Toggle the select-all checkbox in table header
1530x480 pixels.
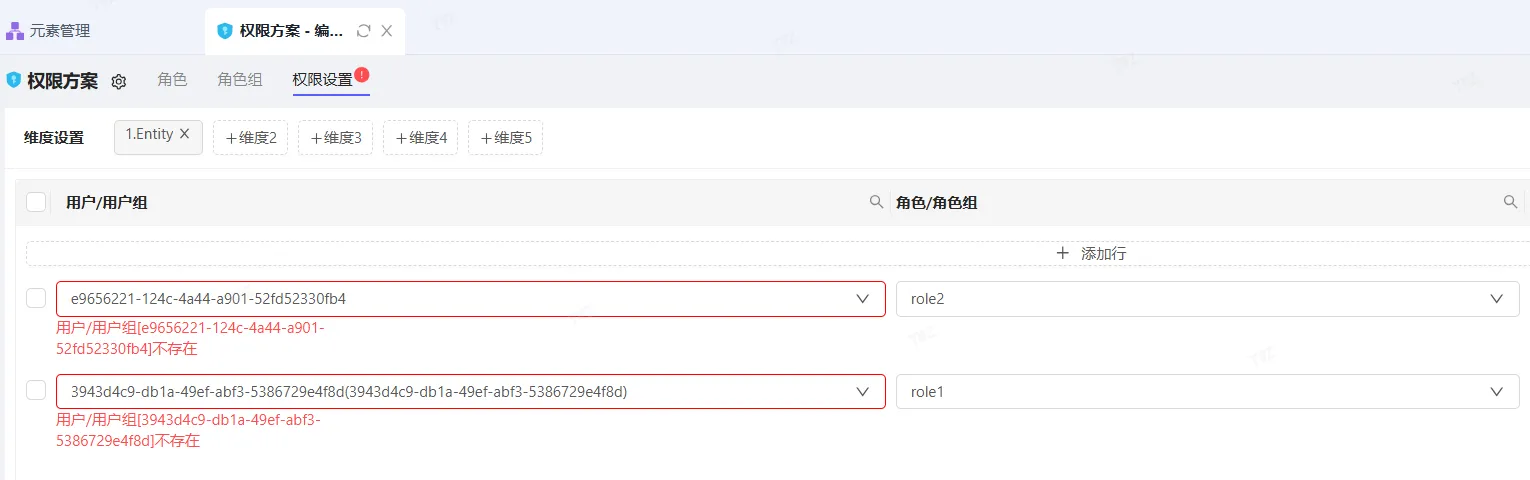36,202
